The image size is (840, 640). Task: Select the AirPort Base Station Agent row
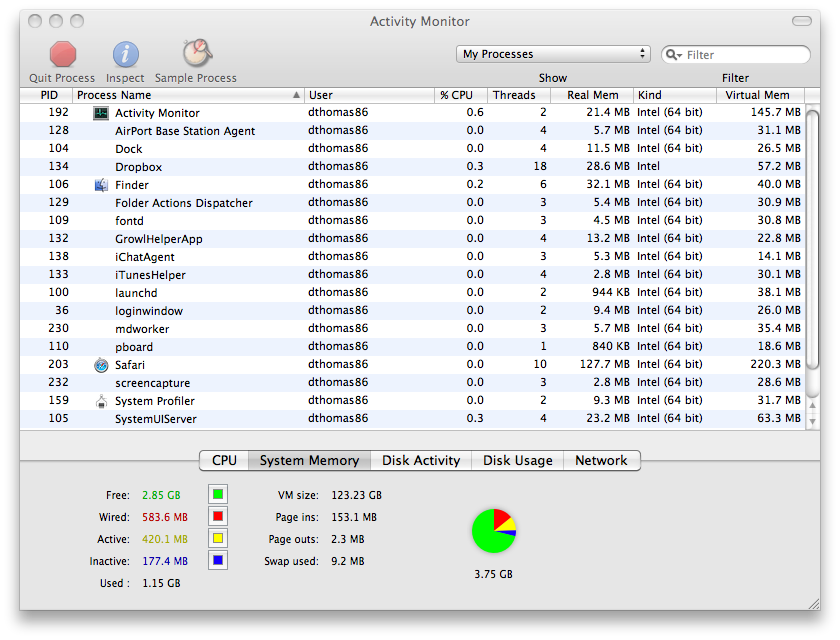[412, 131]
